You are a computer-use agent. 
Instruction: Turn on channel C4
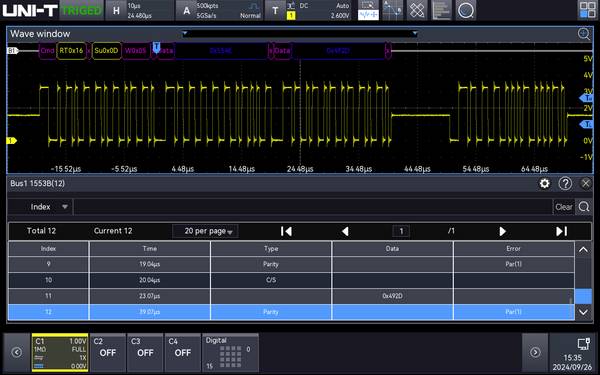pyautogui.click(x=183, y=352)
